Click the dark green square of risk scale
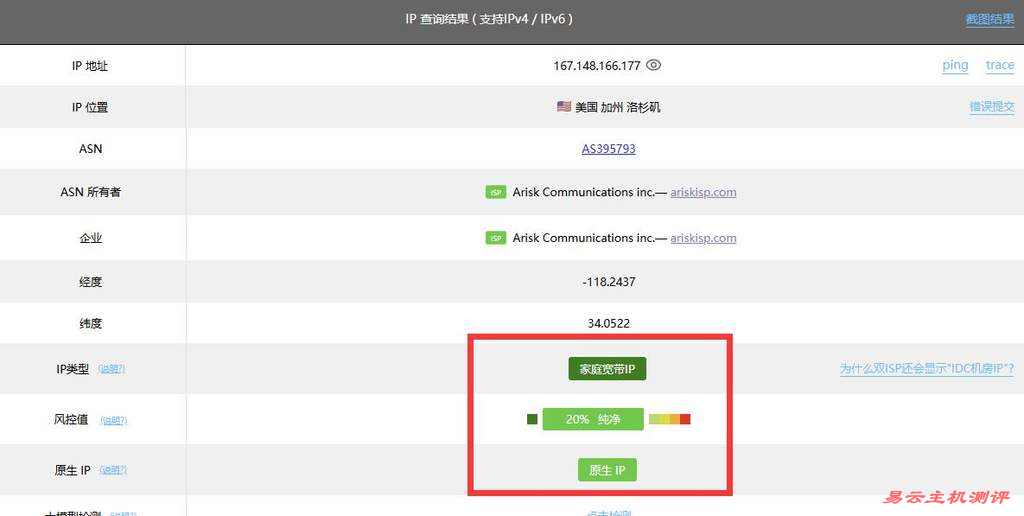The image size is (1024, 516). (x=532, y=419)
